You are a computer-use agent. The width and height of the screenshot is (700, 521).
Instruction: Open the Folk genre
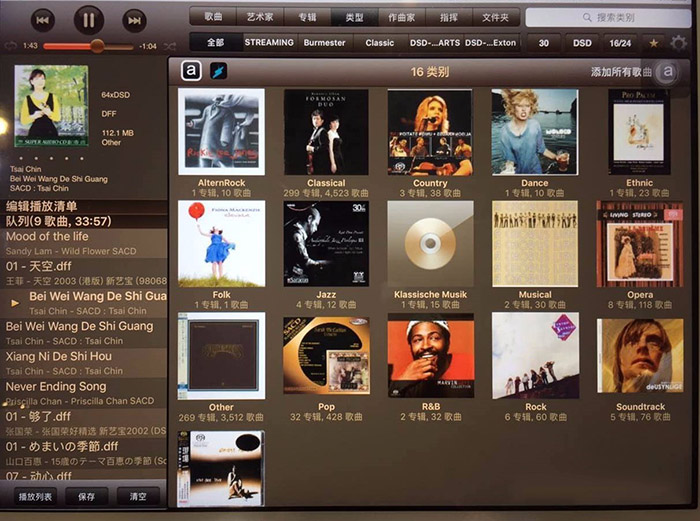pos(221,255)
